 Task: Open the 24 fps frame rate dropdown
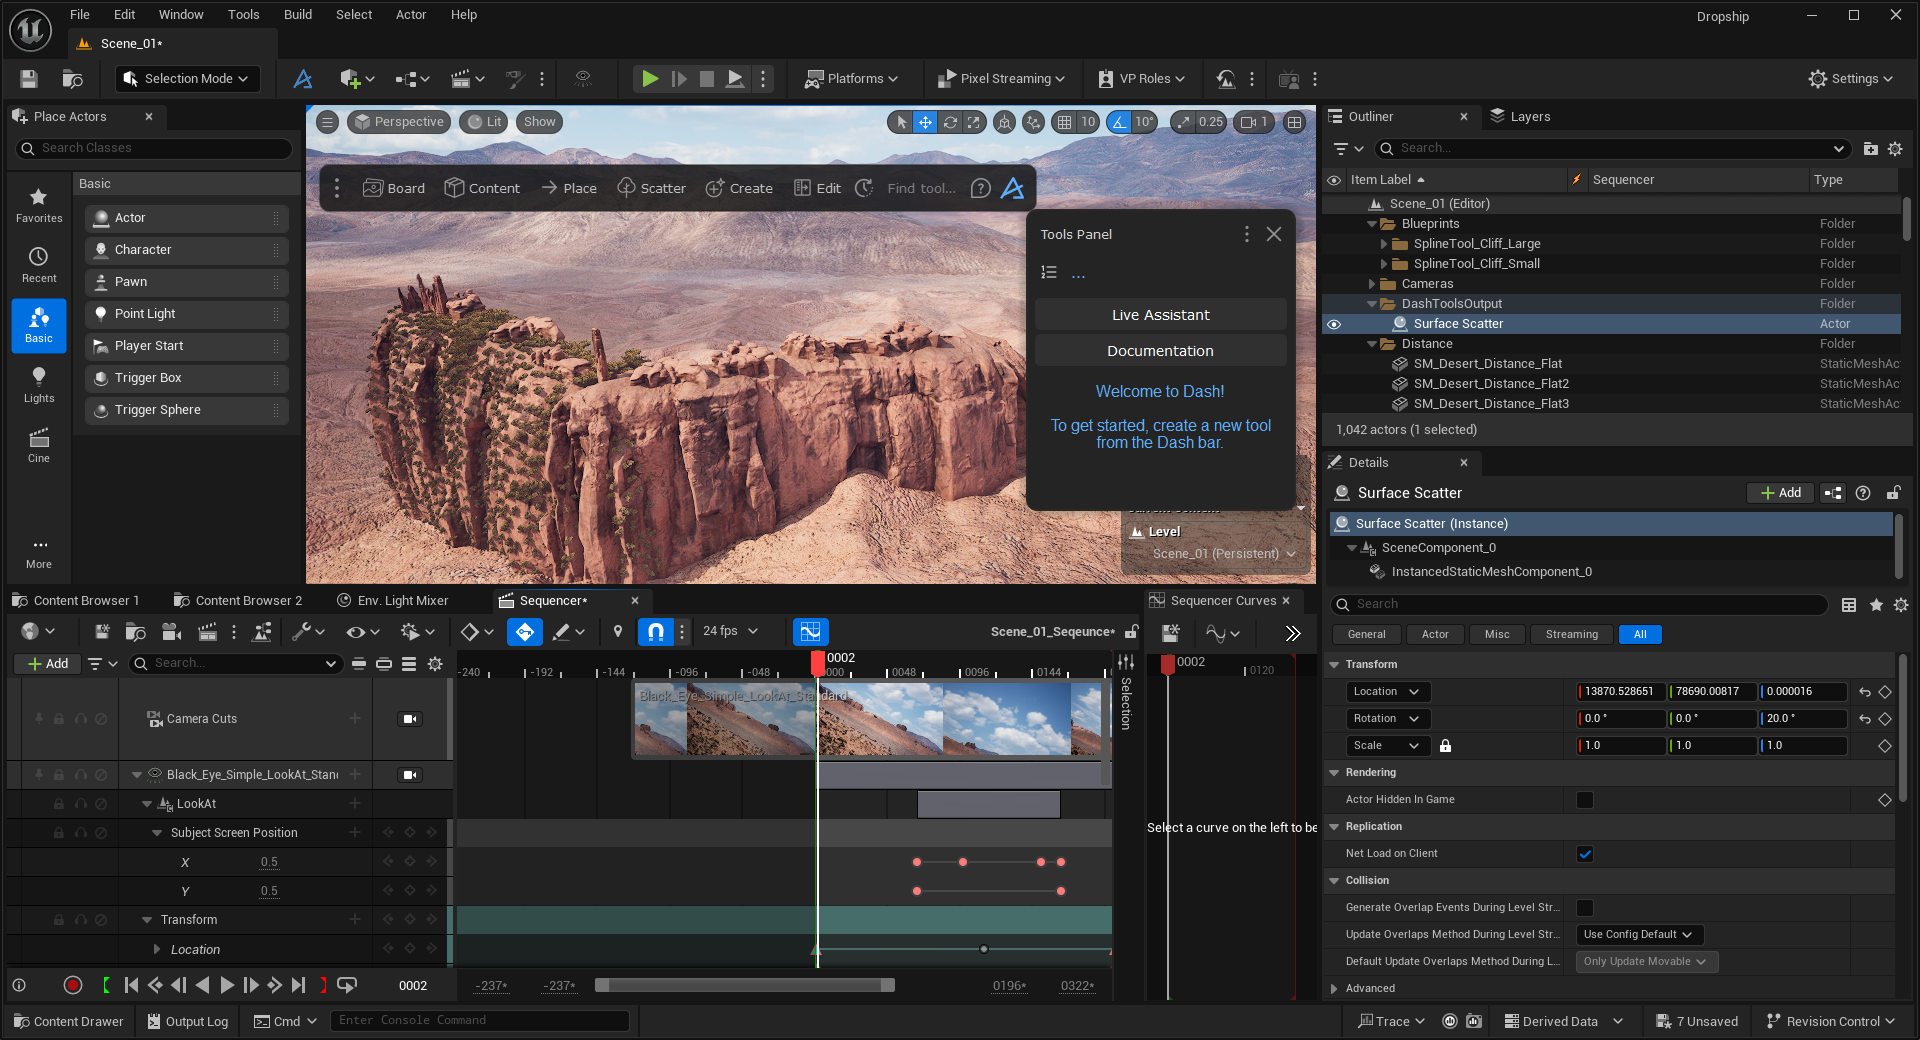coord(730,631)
